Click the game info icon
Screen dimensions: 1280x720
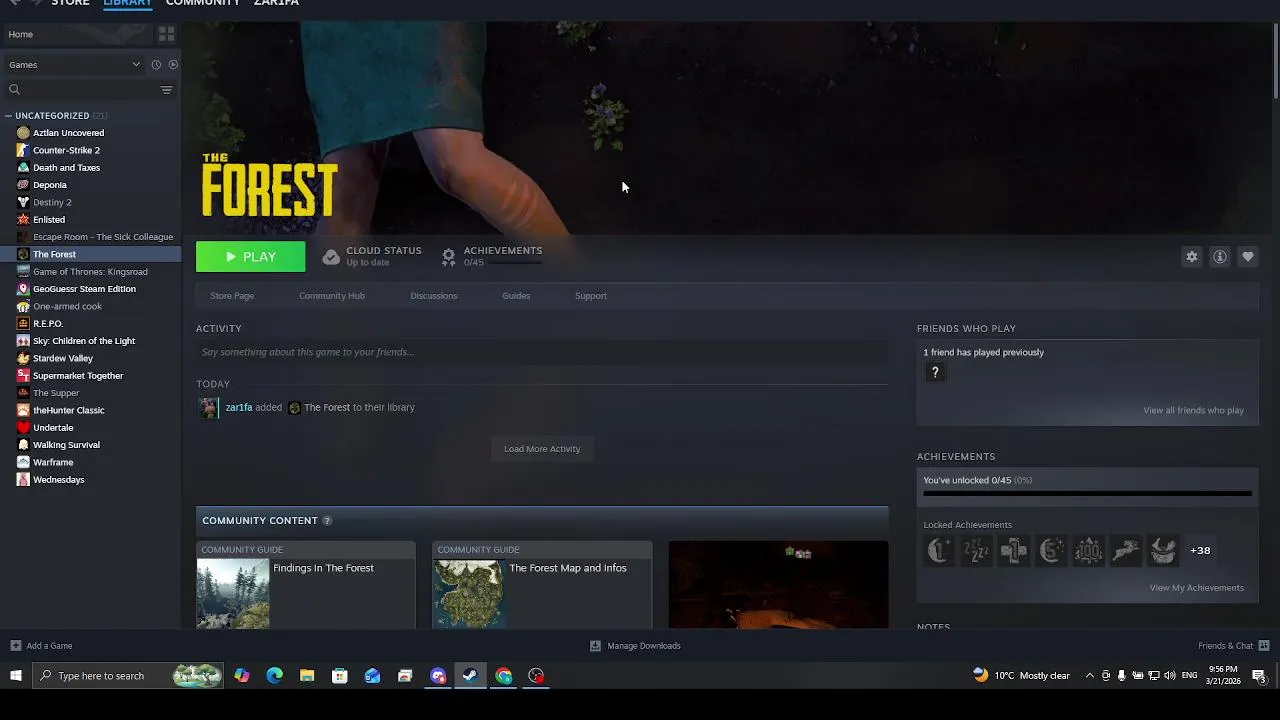tap(1220, 257)
